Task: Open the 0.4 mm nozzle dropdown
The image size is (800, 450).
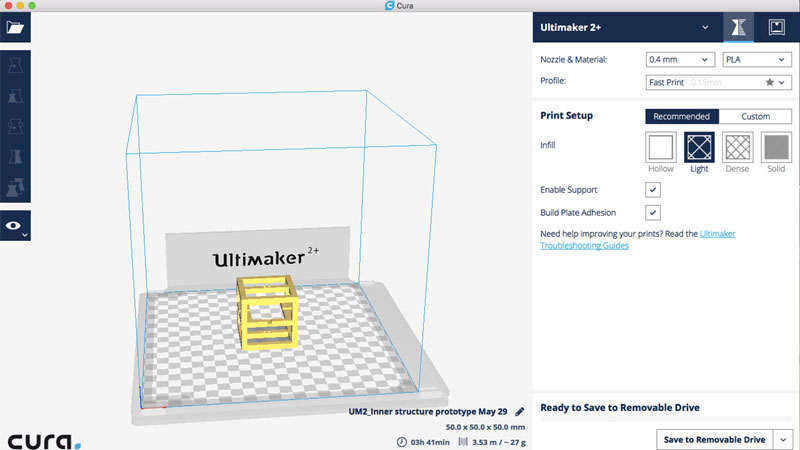Action: [x=679, y=60]
